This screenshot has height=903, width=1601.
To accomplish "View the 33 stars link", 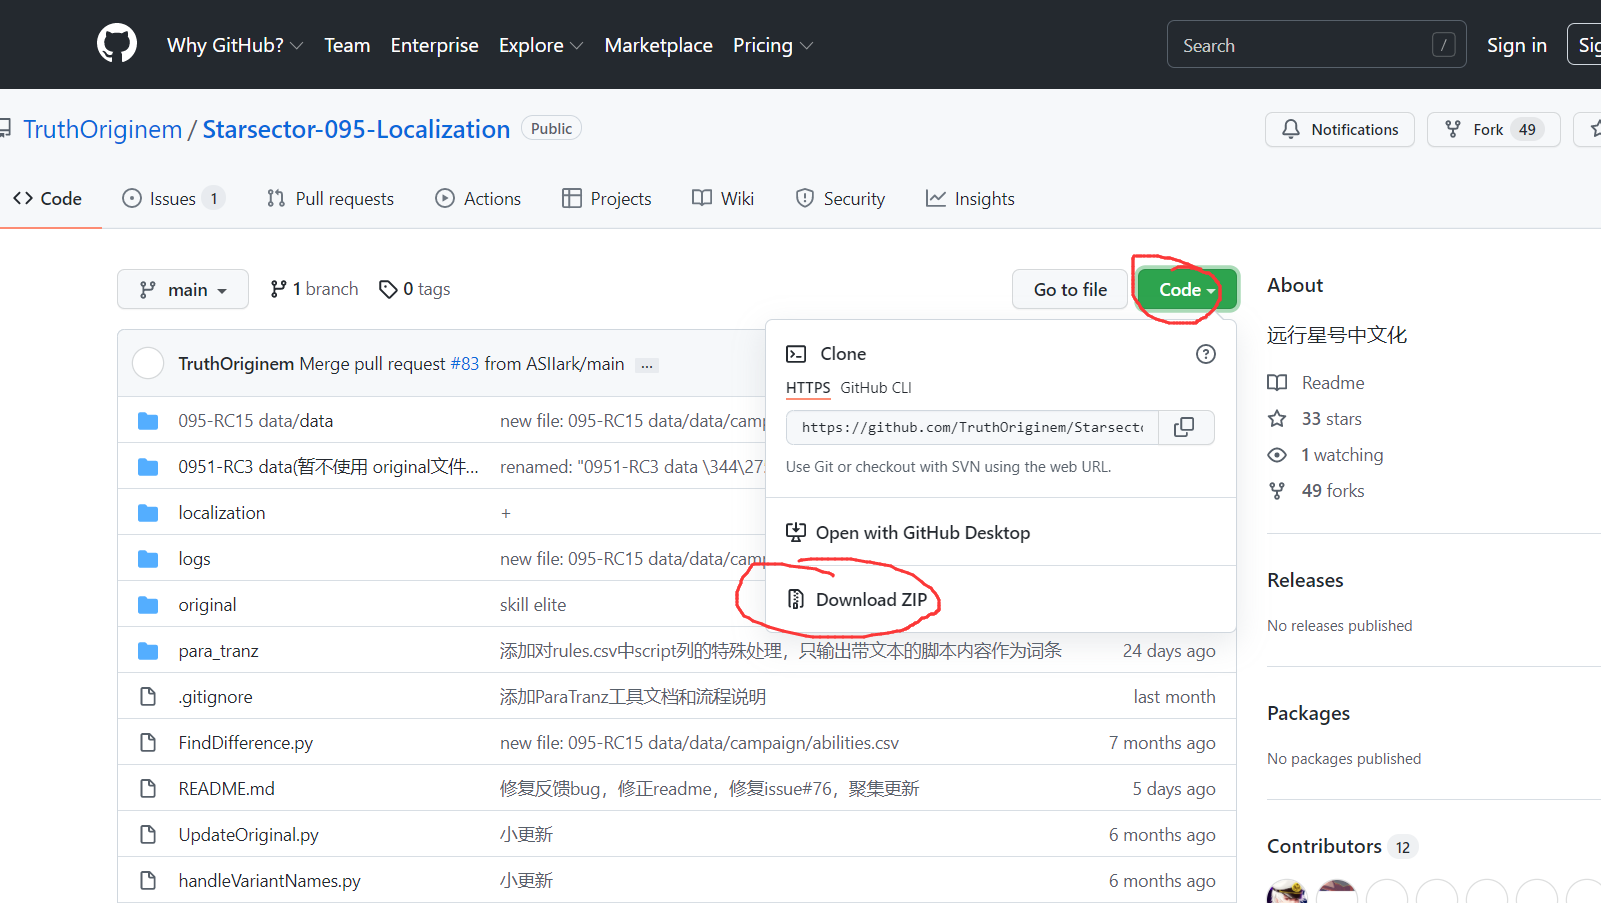I will click(x=1331, y=419).
